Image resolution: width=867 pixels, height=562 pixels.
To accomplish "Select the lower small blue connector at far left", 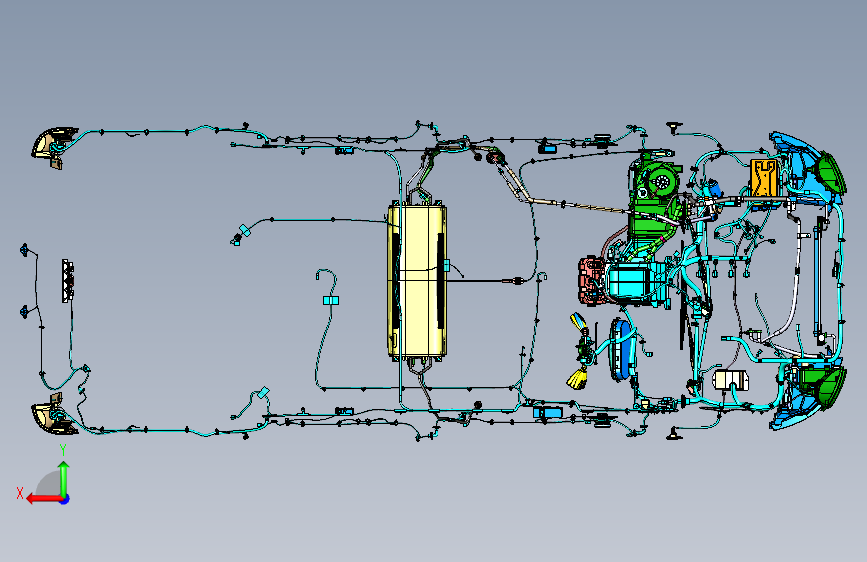I will pos(24,311).
